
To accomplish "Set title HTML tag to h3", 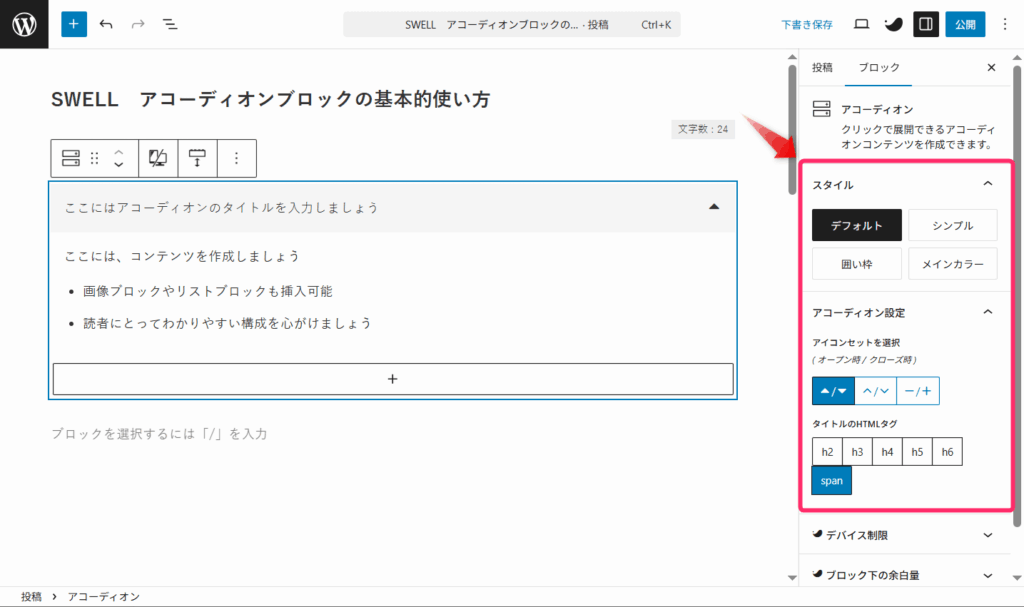I will click(857, 451).
